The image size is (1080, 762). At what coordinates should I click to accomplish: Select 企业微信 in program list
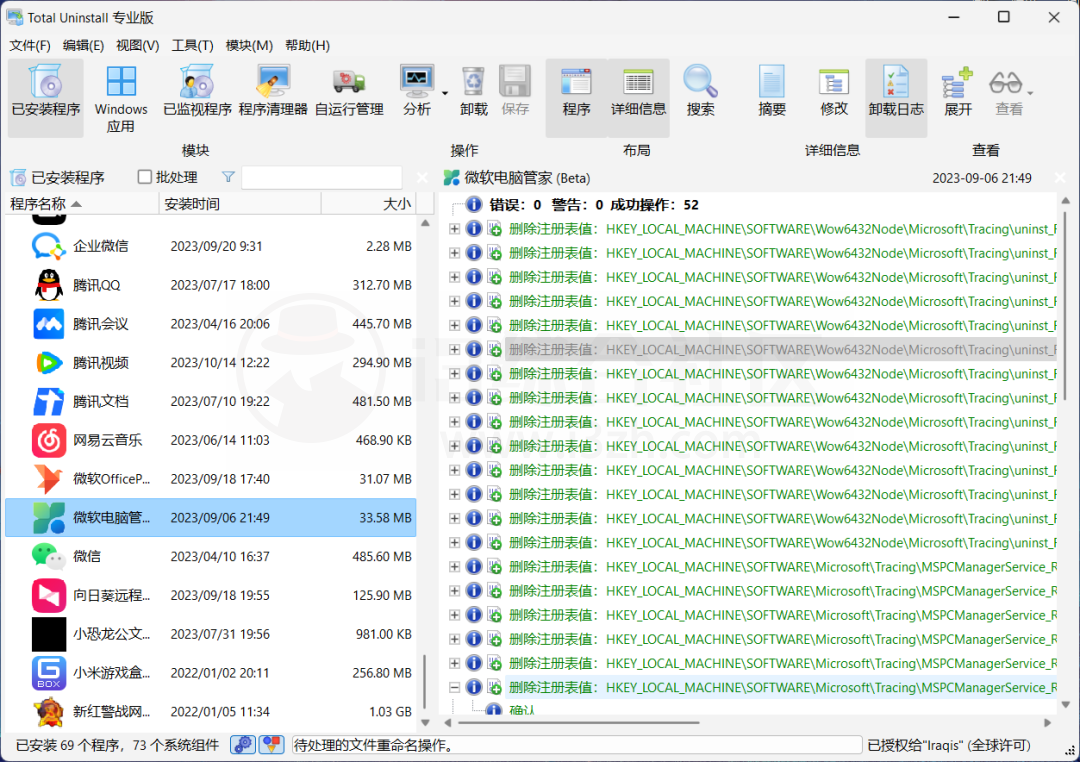click(211, 246)
